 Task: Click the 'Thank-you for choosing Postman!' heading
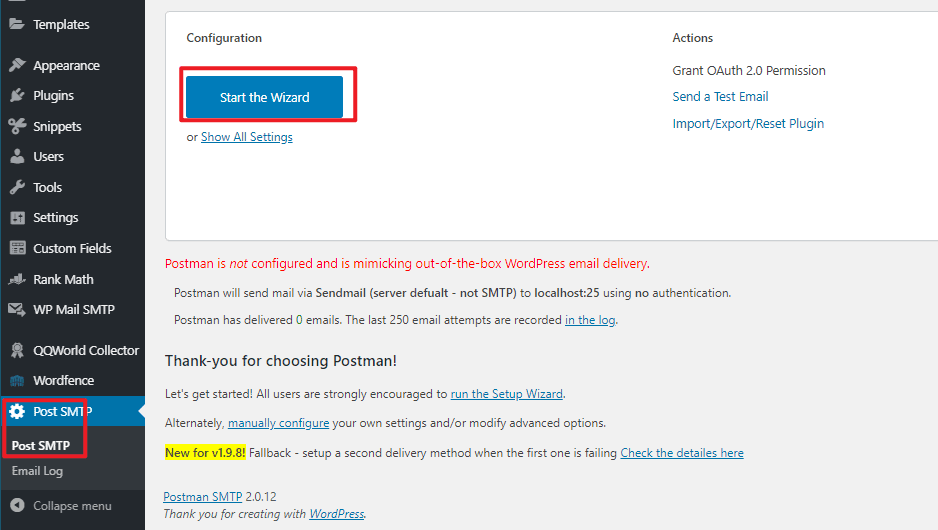point(281,361)
